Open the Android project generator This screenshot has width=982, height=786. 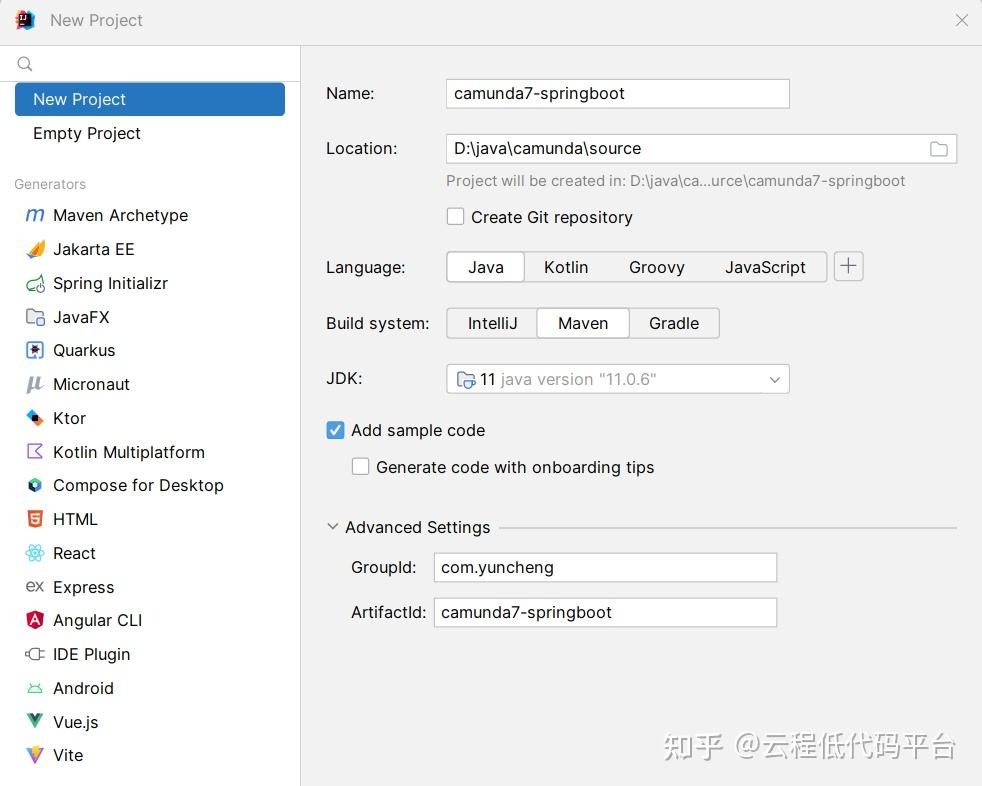(x=83, y=688)
